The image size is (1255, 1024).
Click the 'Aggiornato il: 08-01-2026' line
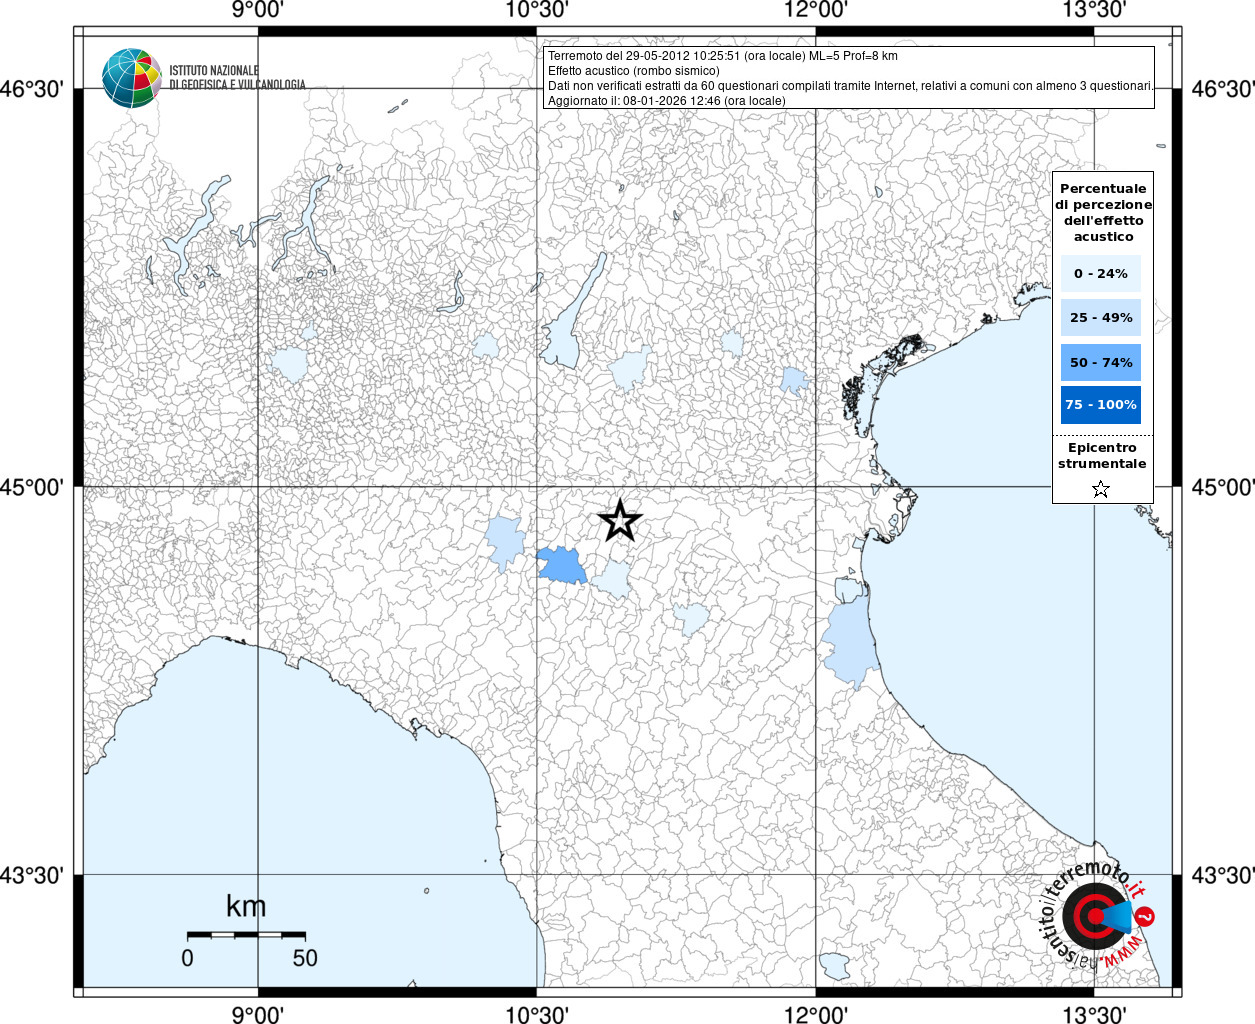click(x=666, y=101)
